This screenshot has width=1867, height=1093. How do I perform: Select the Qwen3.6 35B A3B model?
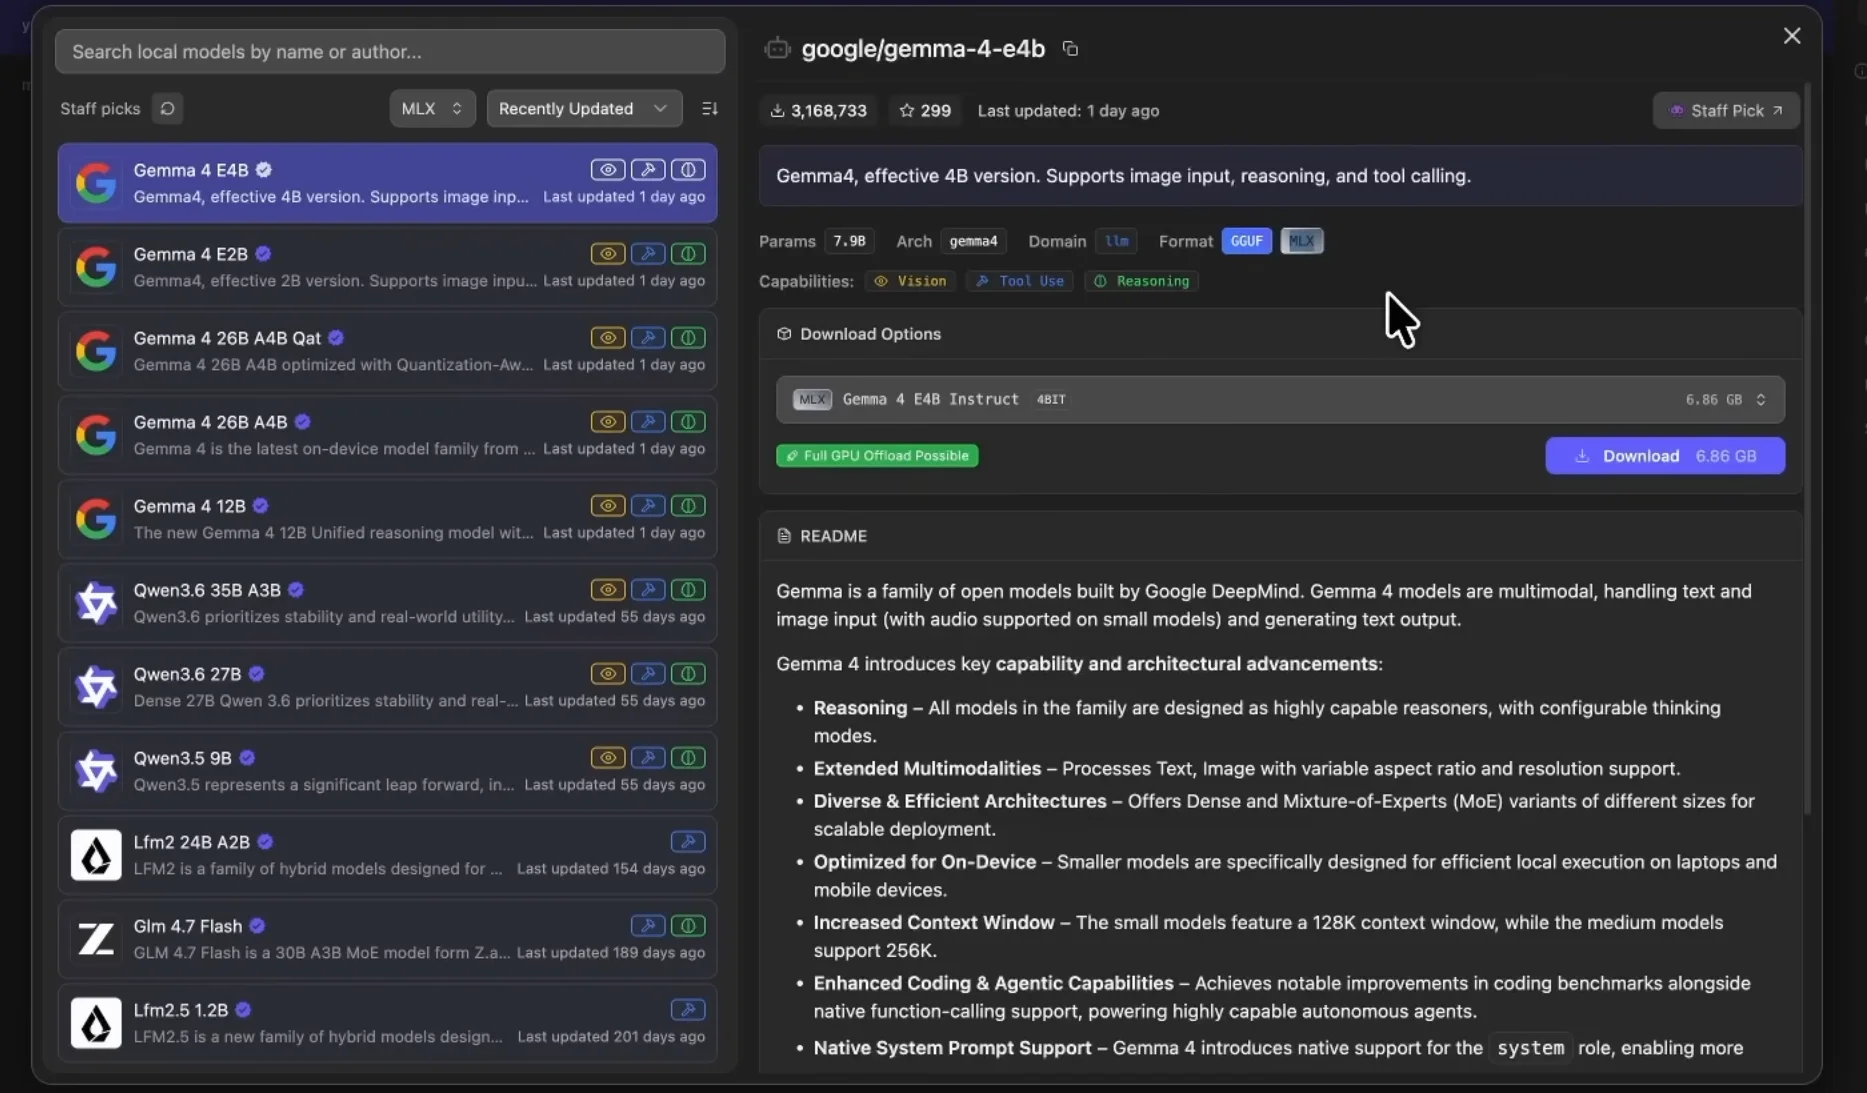click(x=388, y=603)
